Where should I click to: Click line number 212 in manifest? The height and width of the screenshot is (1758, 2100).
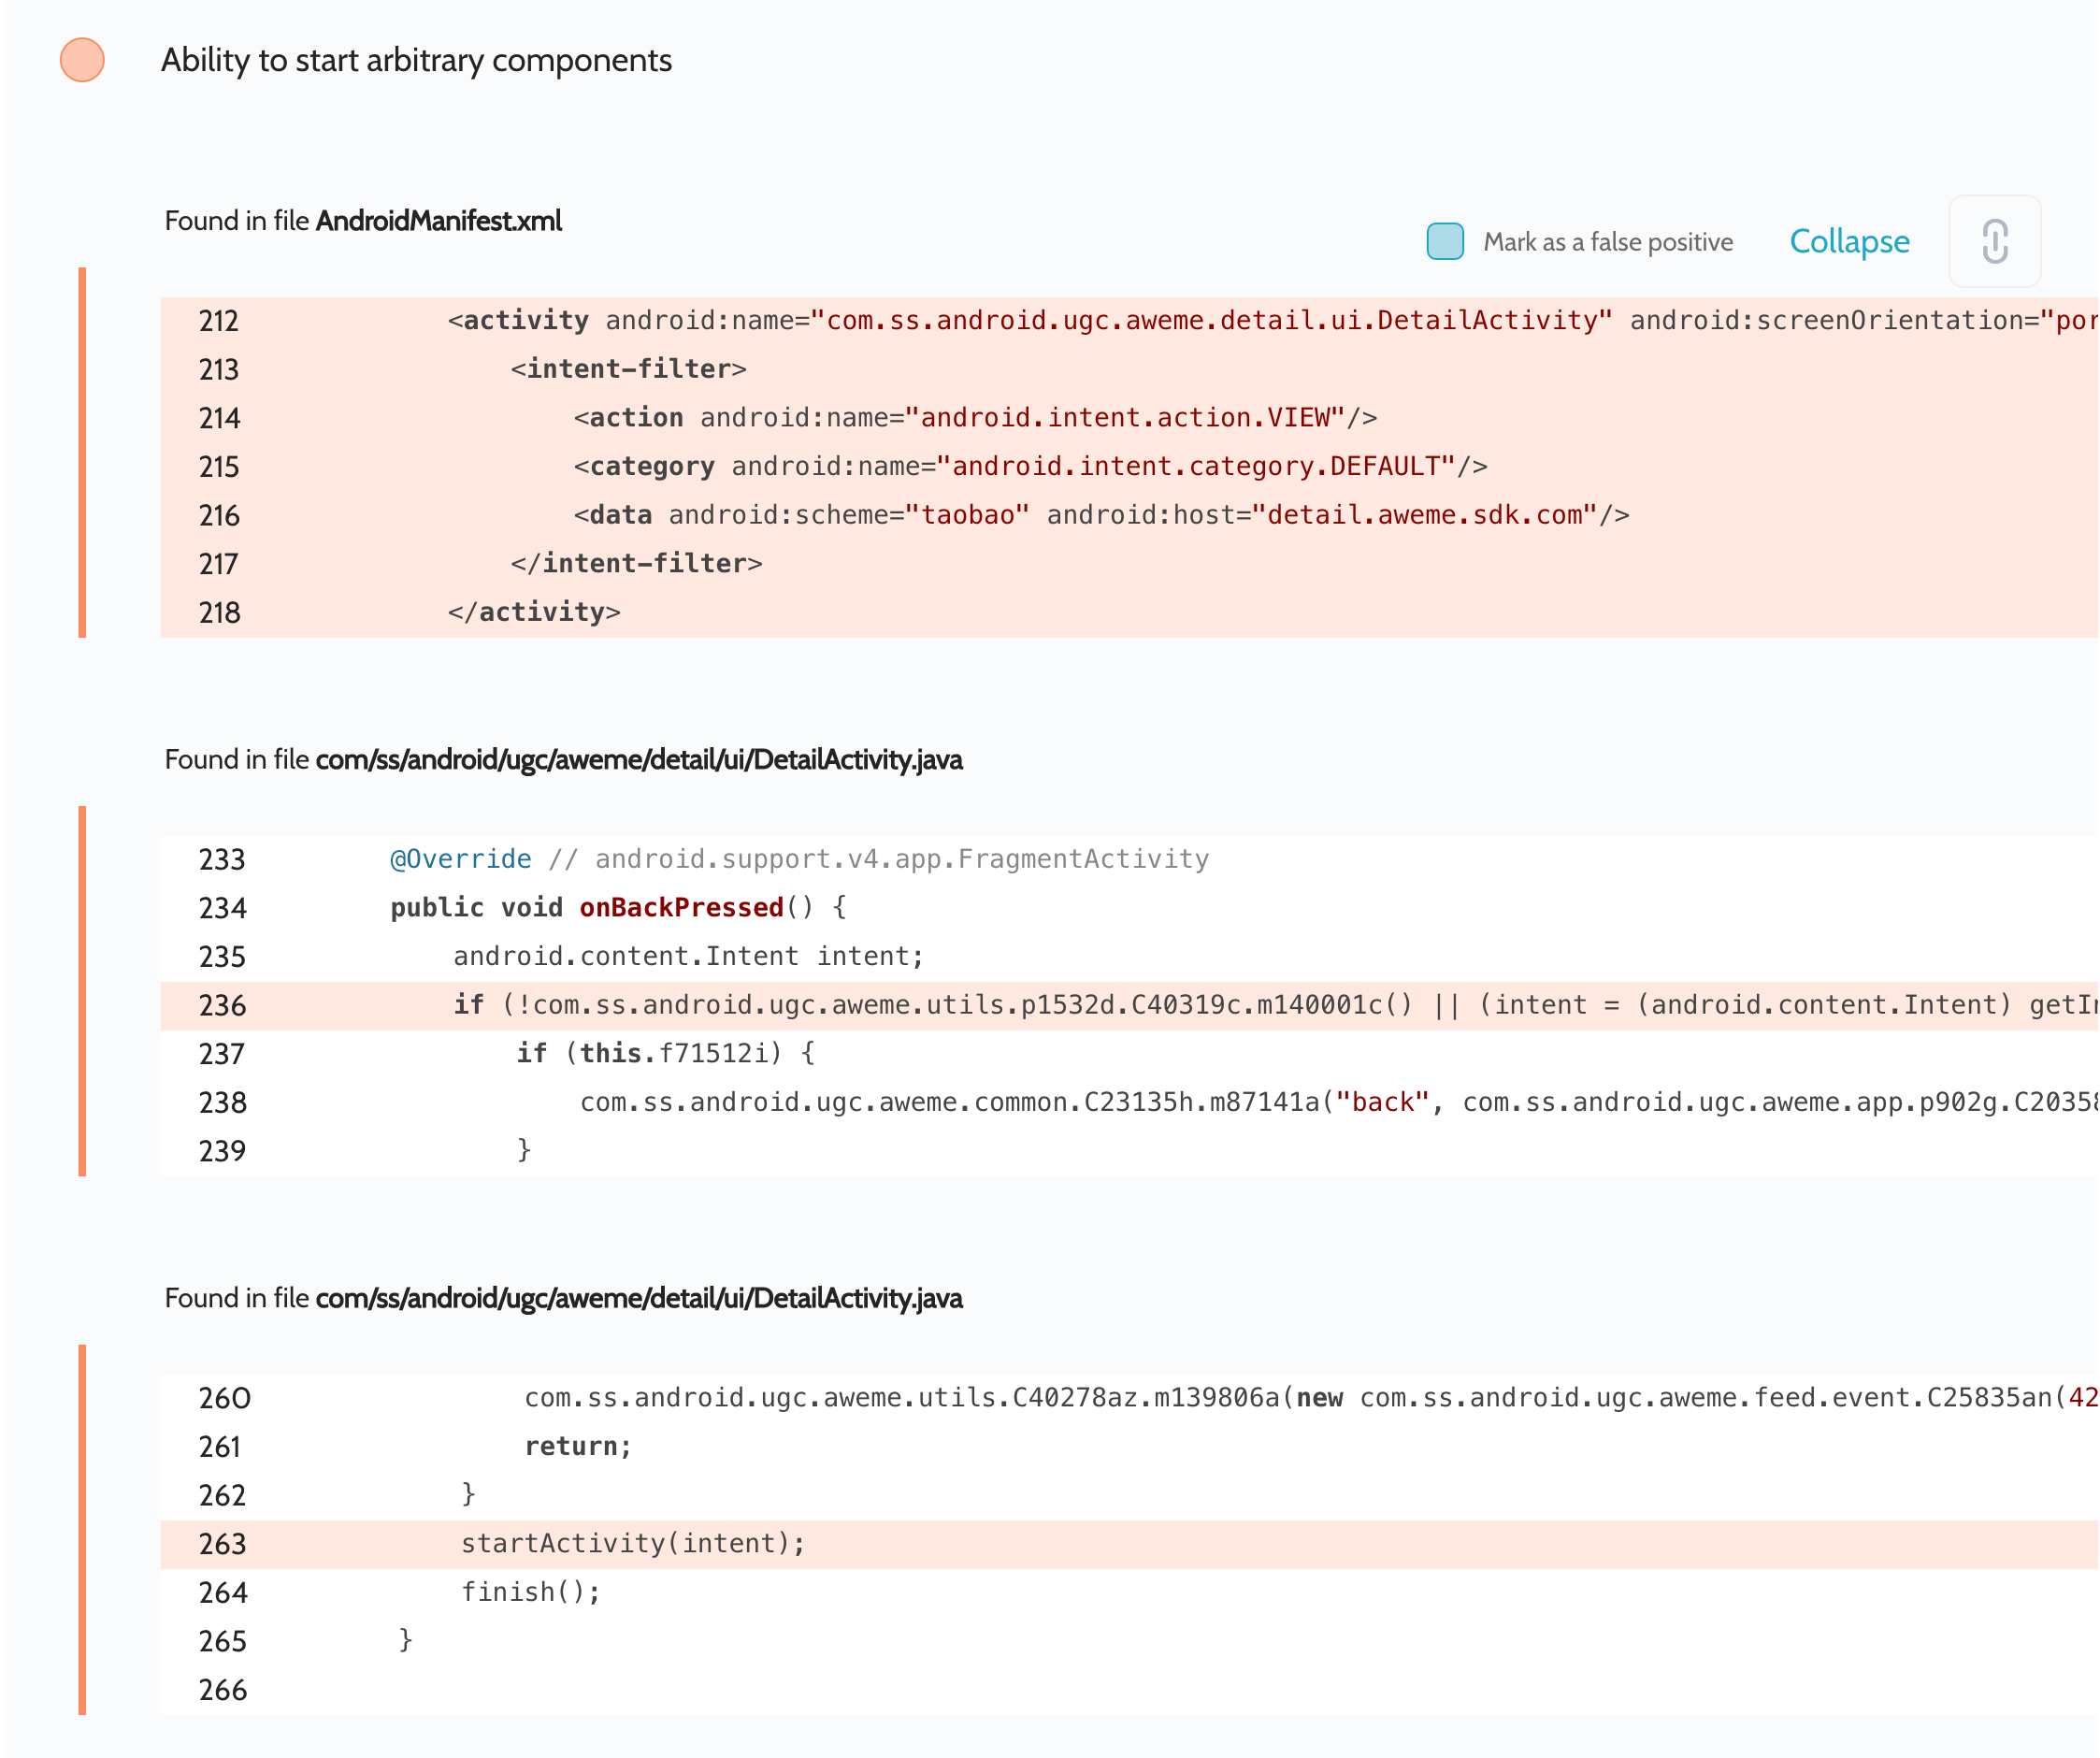(x=218, y=321)
